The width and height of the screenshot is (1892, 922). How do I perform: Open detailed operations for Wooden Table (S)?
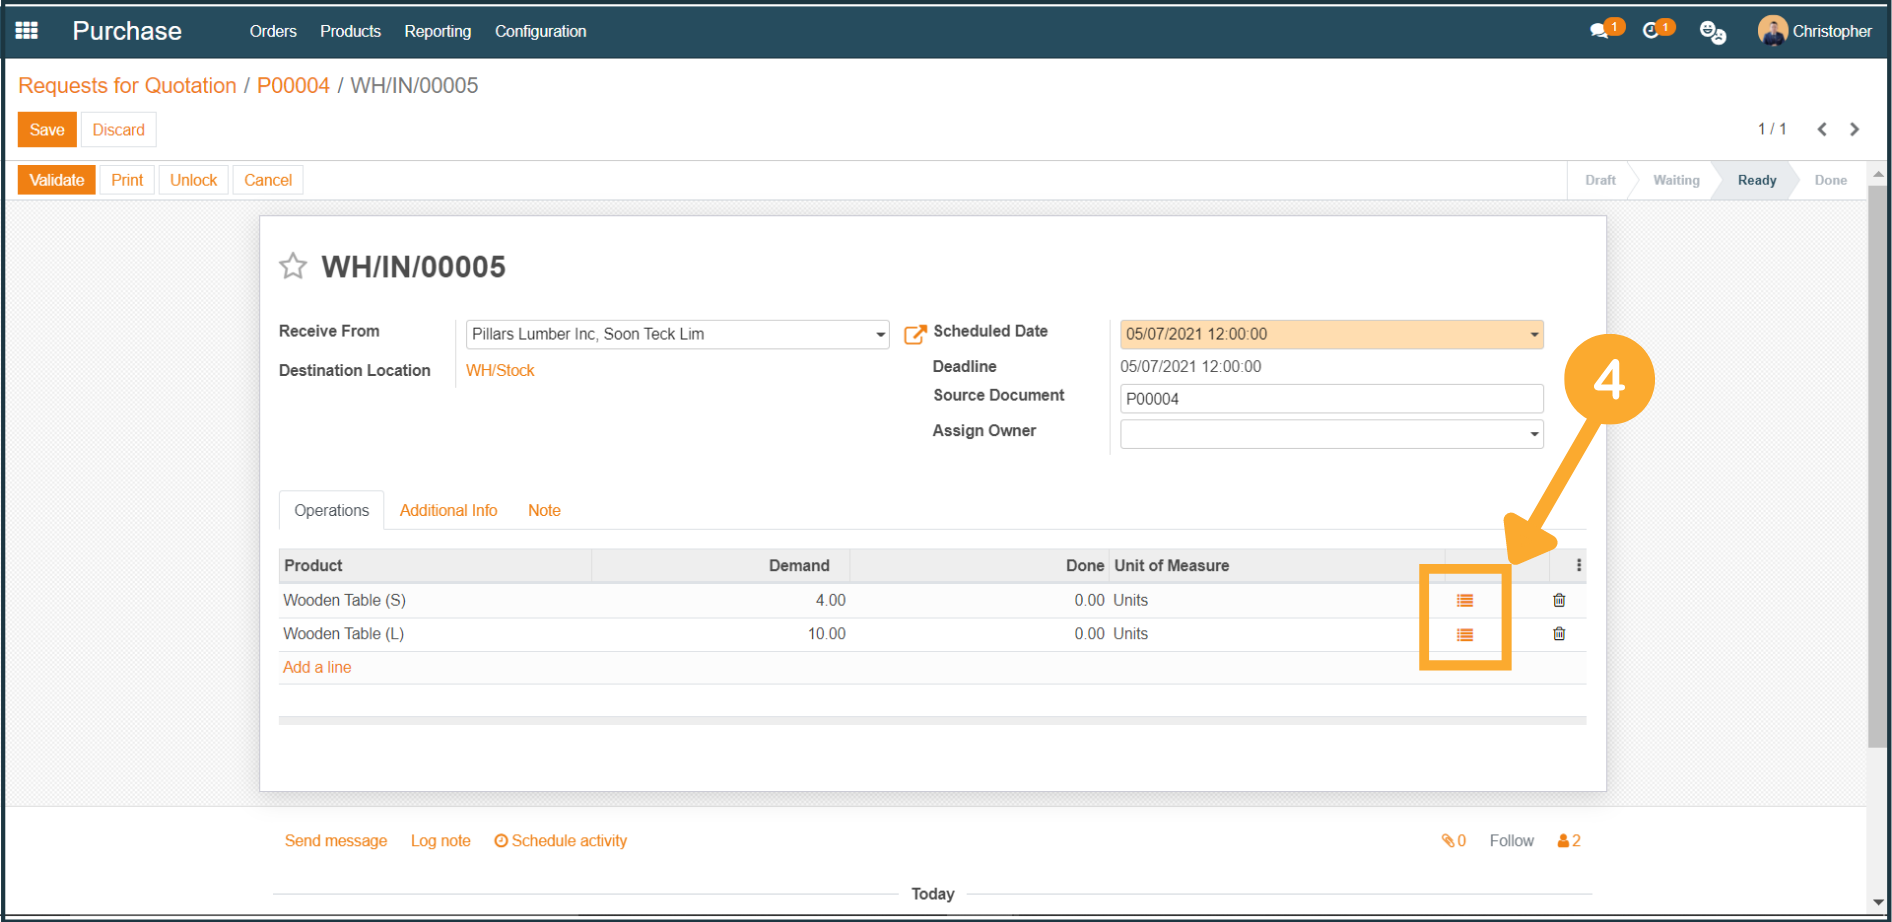1464,601
